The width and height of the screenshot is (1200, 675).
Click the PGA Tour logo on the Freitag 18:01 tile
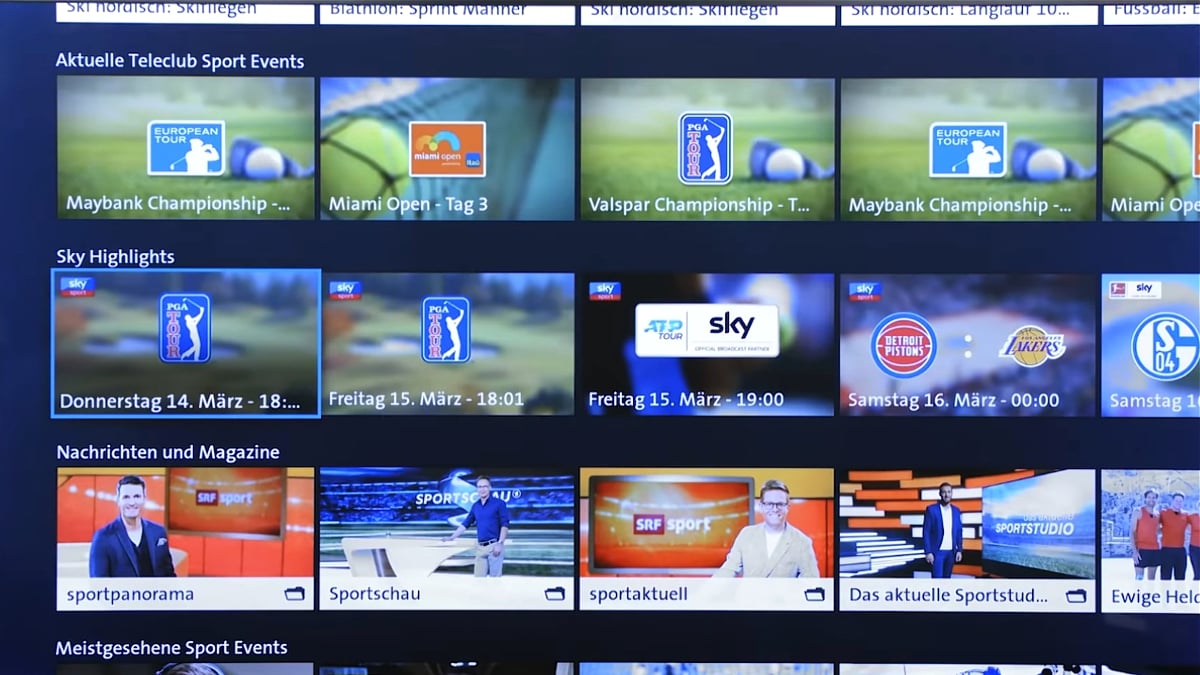coord(446,329)
